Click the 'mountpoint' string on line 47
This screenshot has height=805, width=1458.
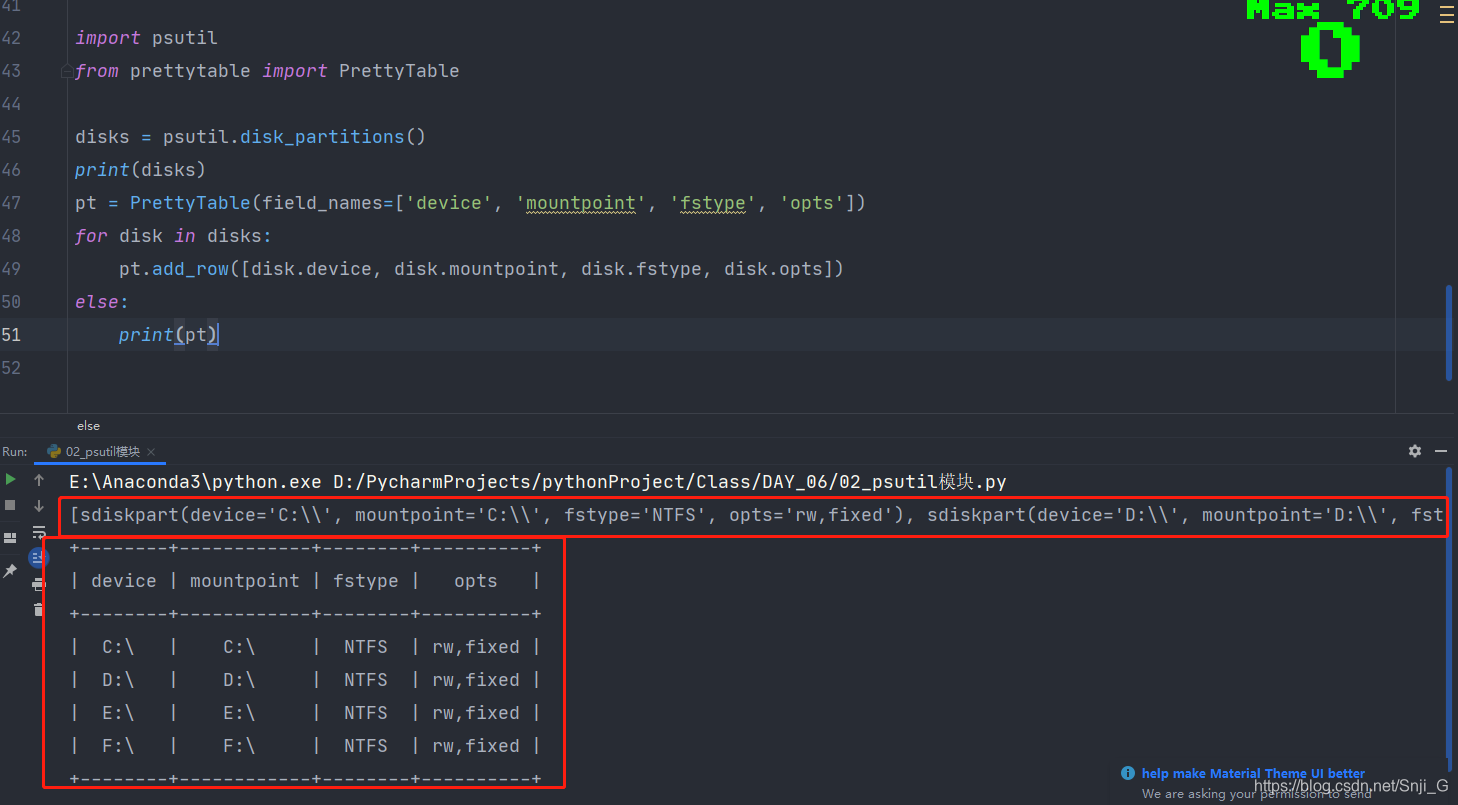pos(581,203)
